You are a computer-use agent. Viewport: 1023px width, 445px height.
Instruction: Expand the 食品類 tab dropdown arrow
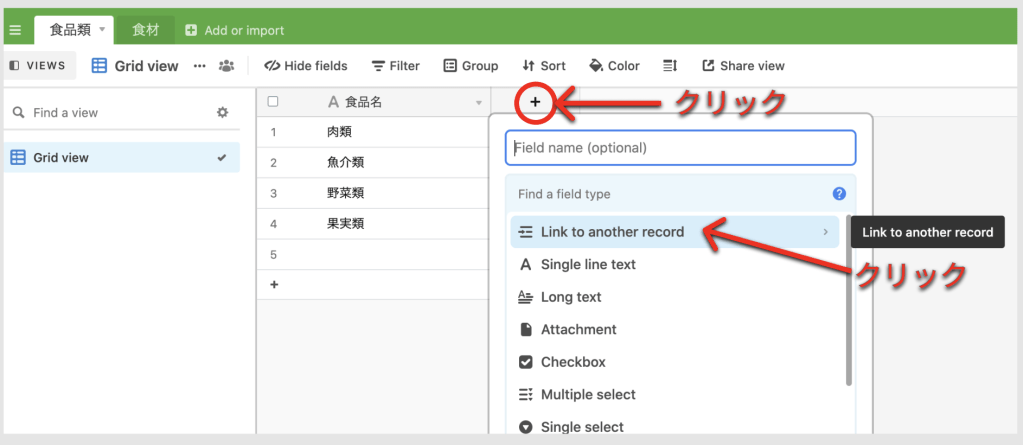point(102,30)
